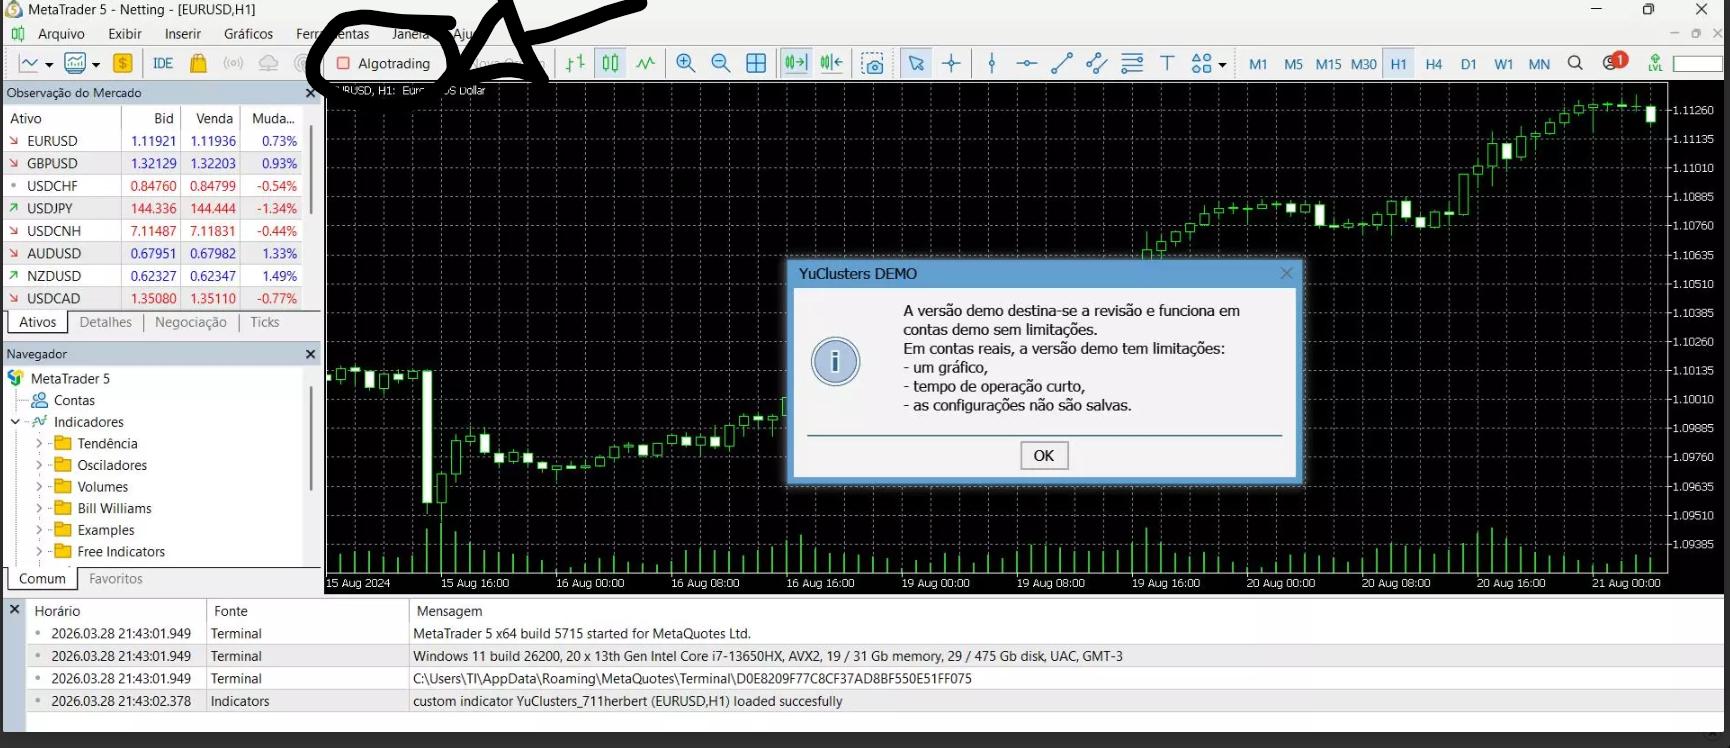The image size is (1730, 748).
Task: Toggle chart auto scroll
Action: (x=796, y=63)
